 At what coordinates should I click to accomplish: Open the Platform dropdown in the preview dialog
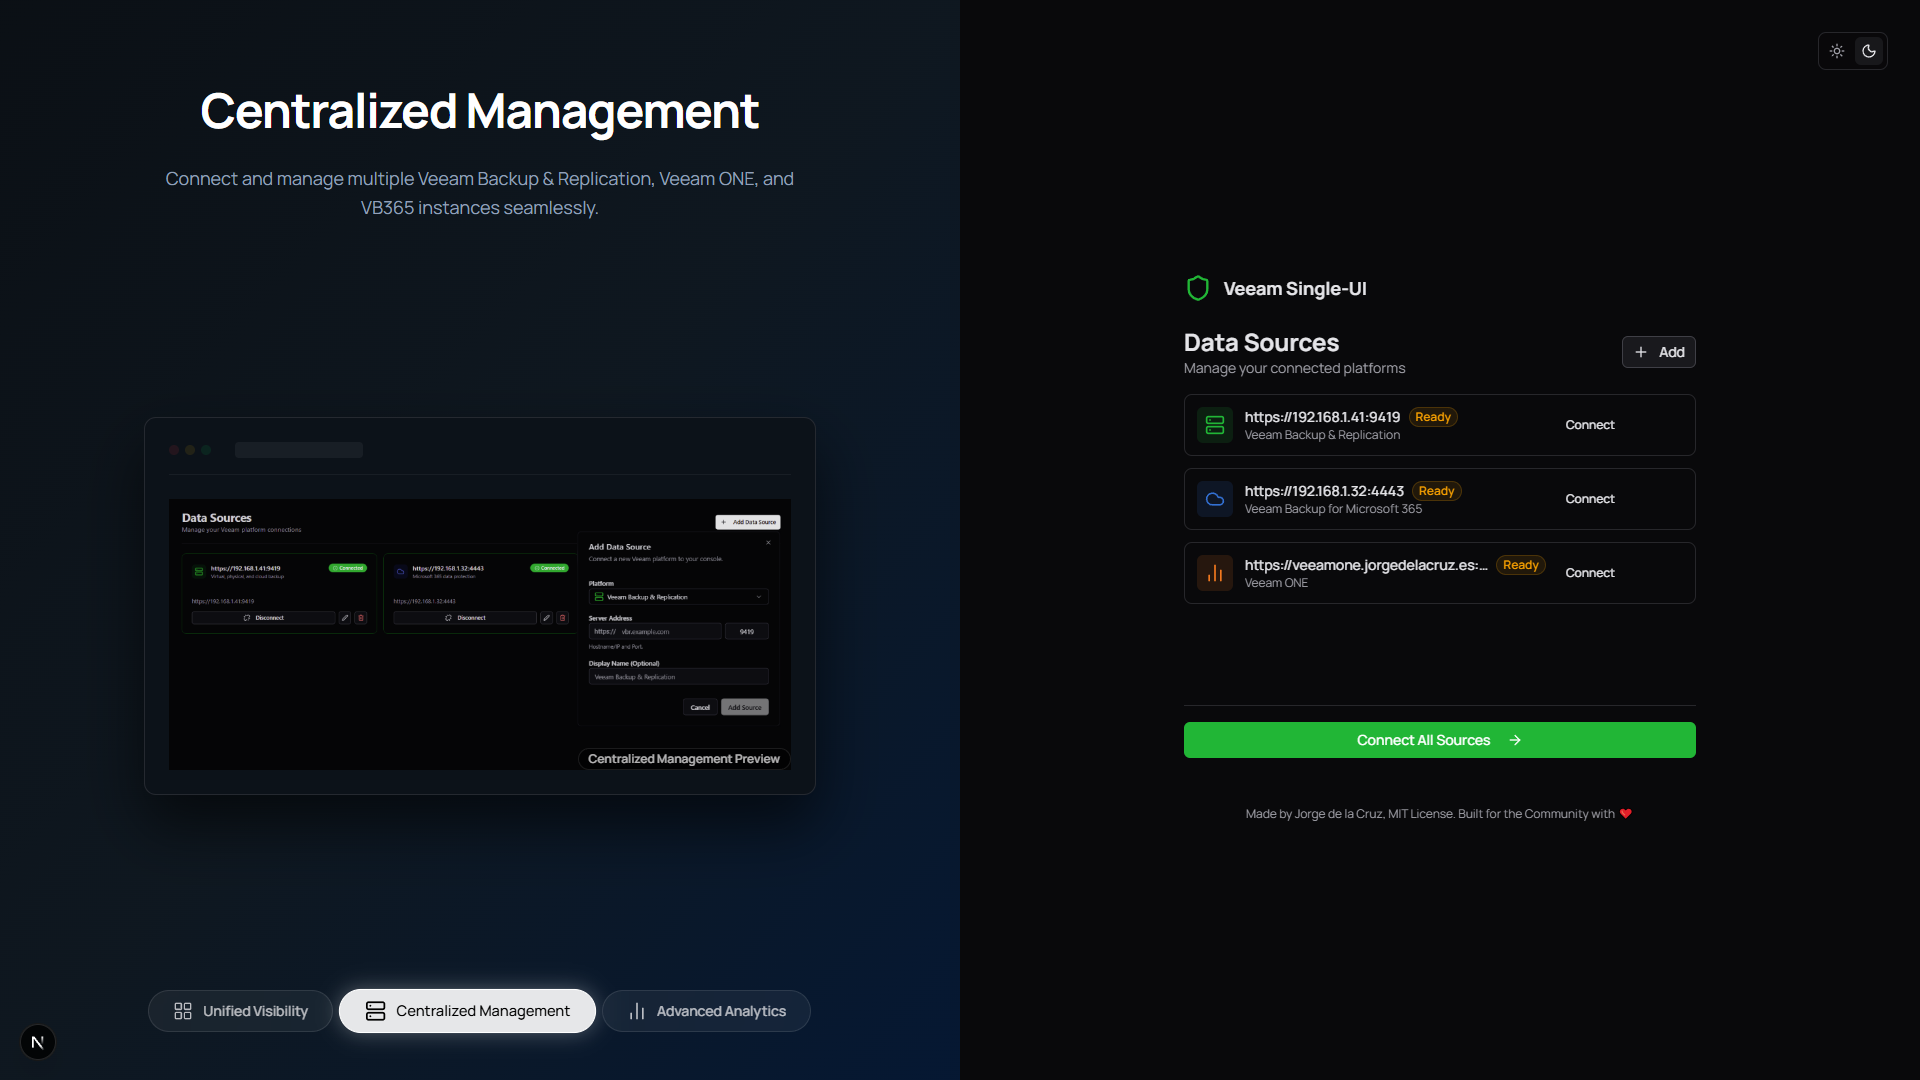[679, 597]
